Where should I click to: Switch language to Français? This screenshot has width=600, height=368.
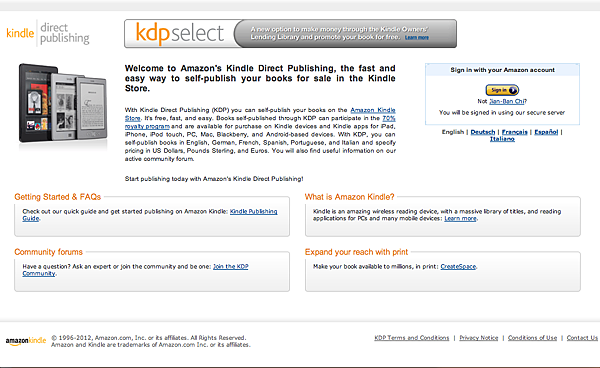pyautogui.click(x=514, y=132)
